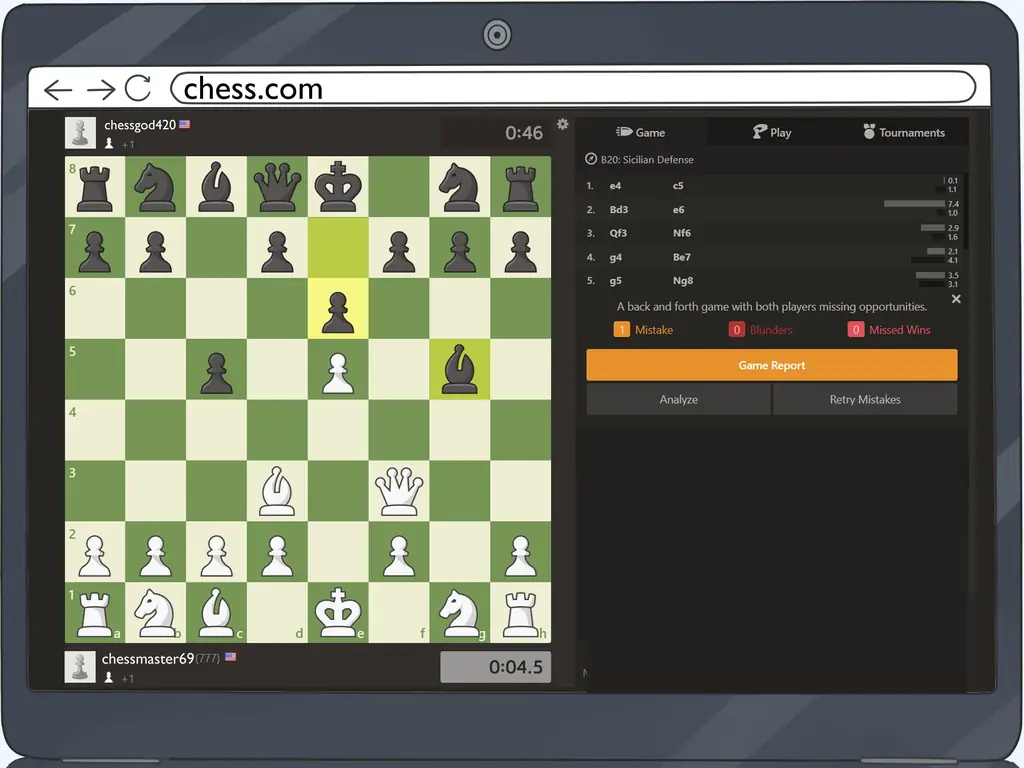Click the Missed Wins count badge
Image resolution: width=1024 pixels, height=768 pixels.
856,330
